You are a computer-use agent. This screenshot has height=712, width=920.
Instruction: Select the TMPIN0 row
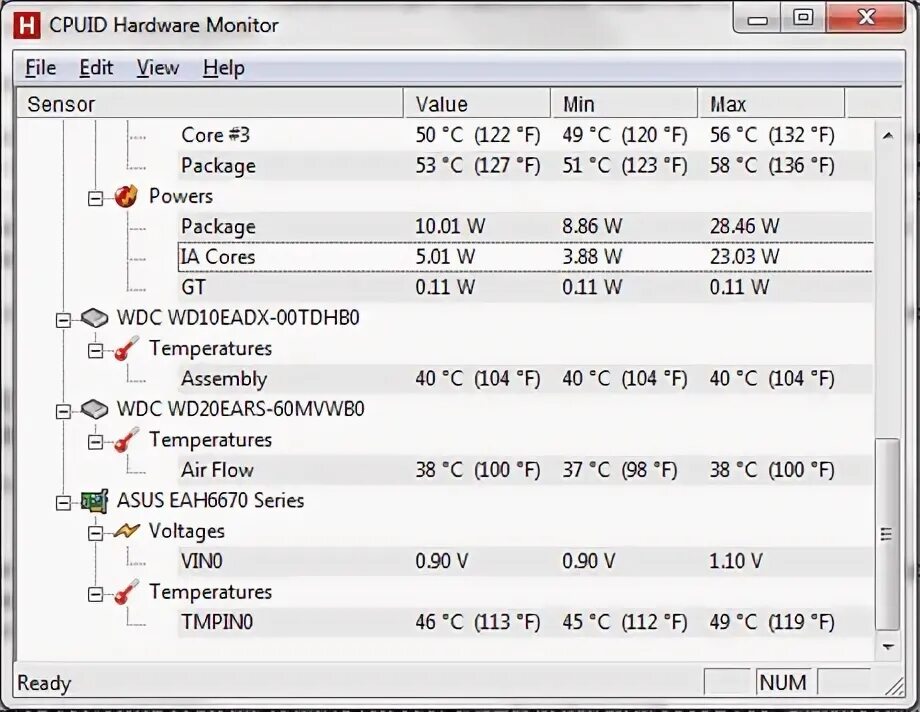tap(526, 622)
